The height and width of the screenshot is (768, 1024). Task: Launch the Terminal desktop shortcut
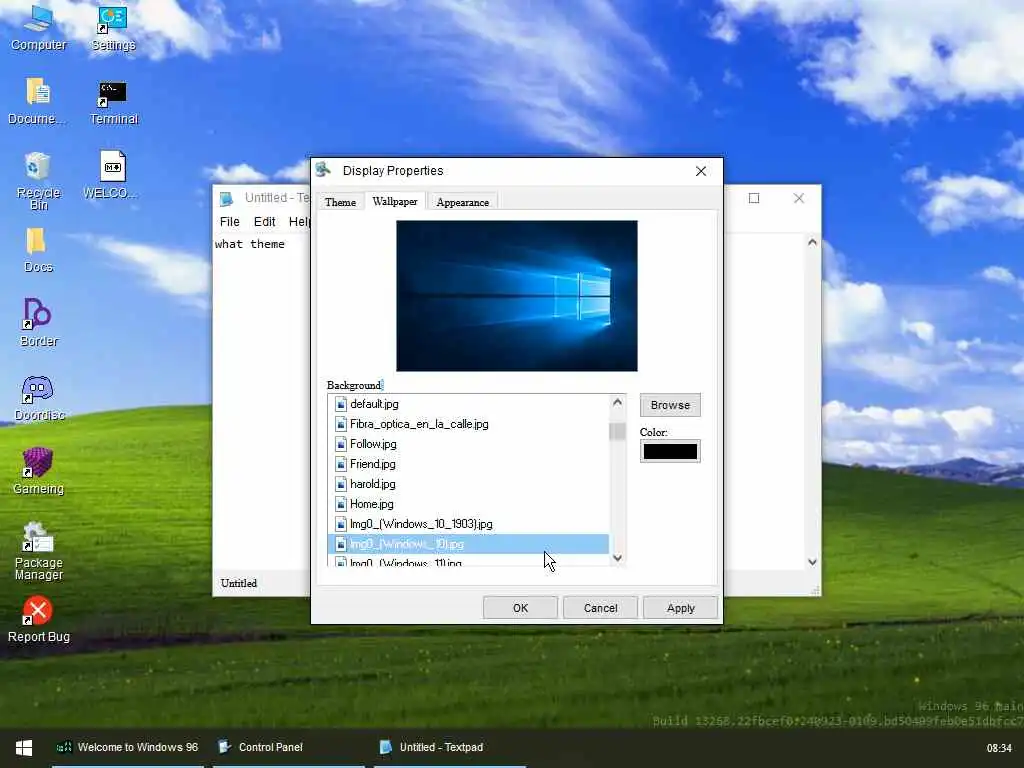click(113, 101)
